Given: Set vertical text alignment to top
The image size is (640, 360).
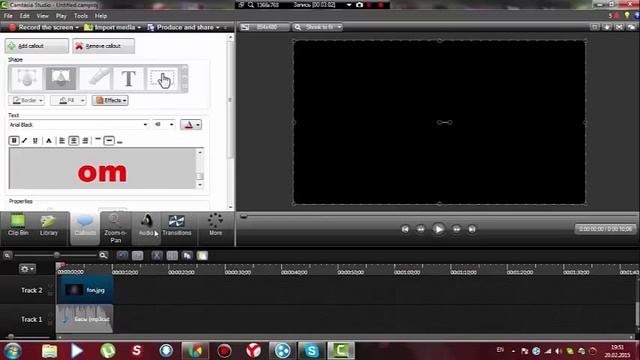Looking at the screenshot, I should click(x=98, y=141).
